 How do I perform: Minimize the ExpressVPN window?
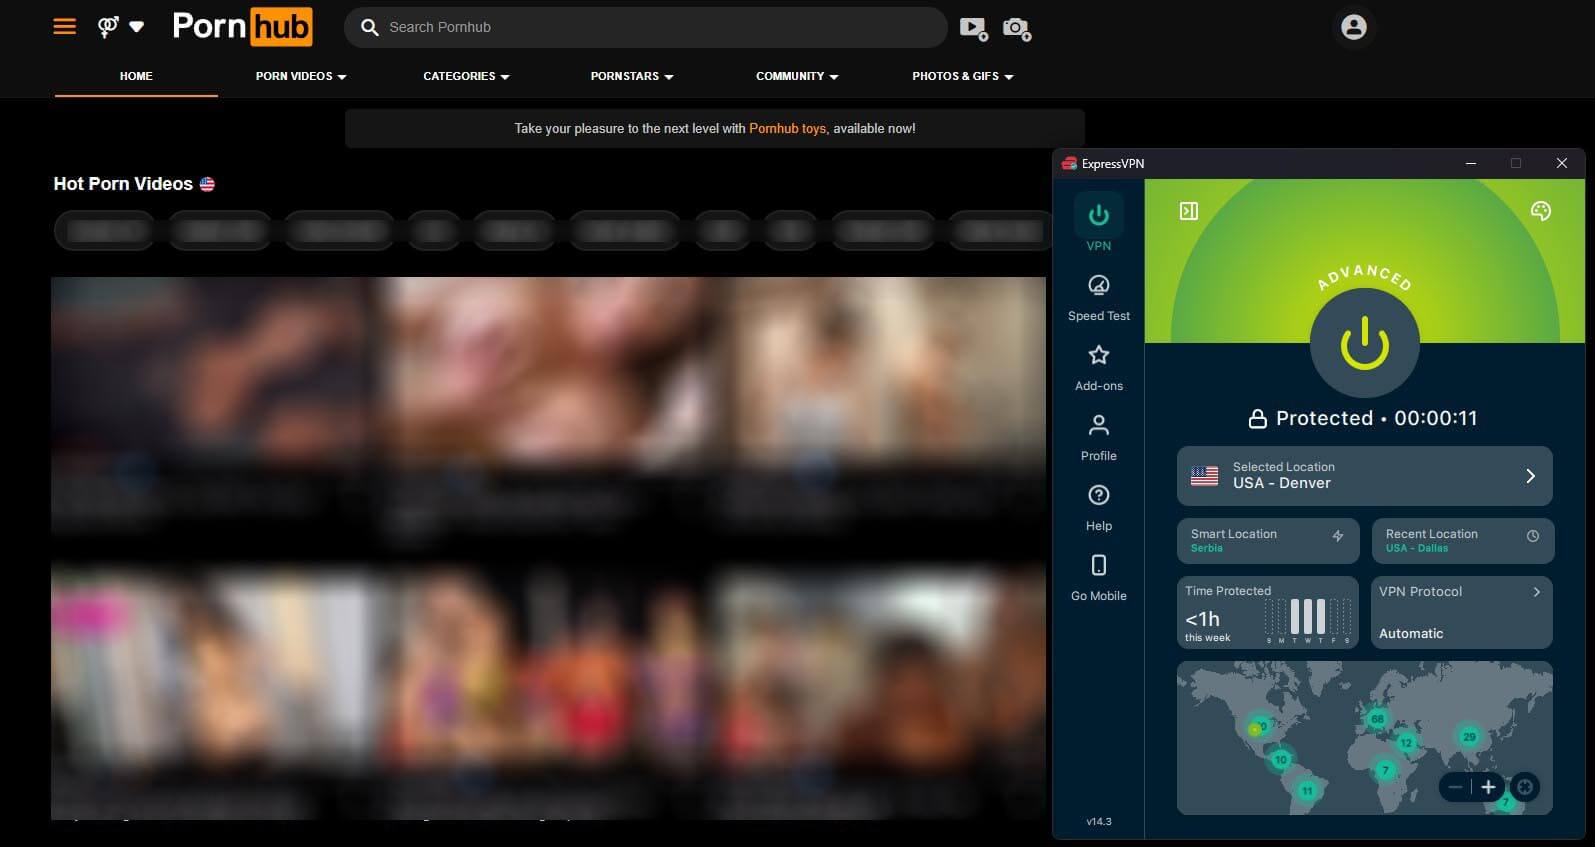pyautogui.click(x=1471, y=163)
